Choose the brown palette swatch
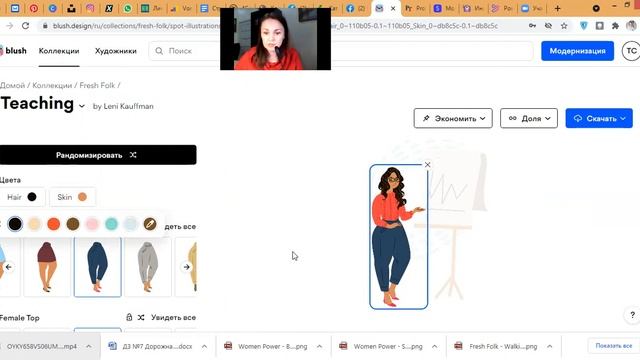The height and width of the screenshot is (360, 640). (73, 224)
